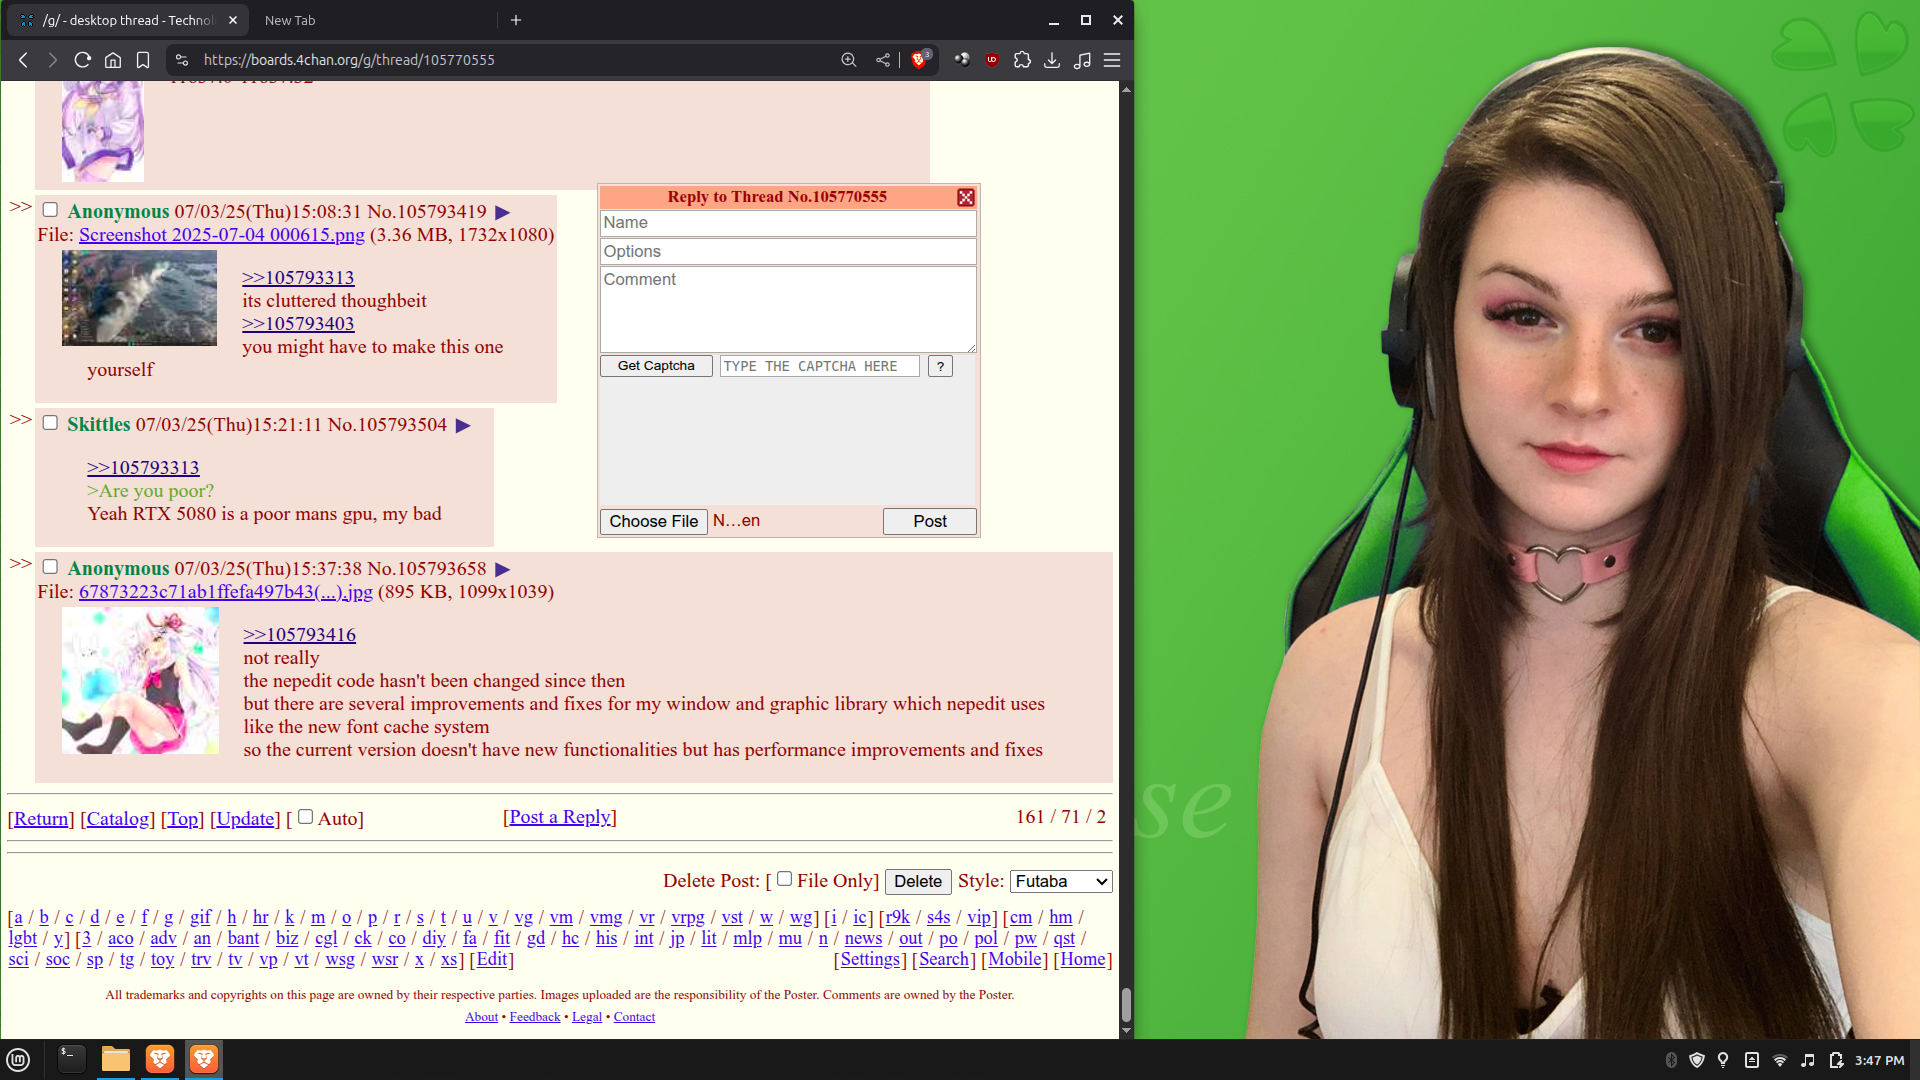This screenshot has height=1080, width=1920.
Task: Open the extensions puzzle-piece menu
Action: coord(1022,60)
